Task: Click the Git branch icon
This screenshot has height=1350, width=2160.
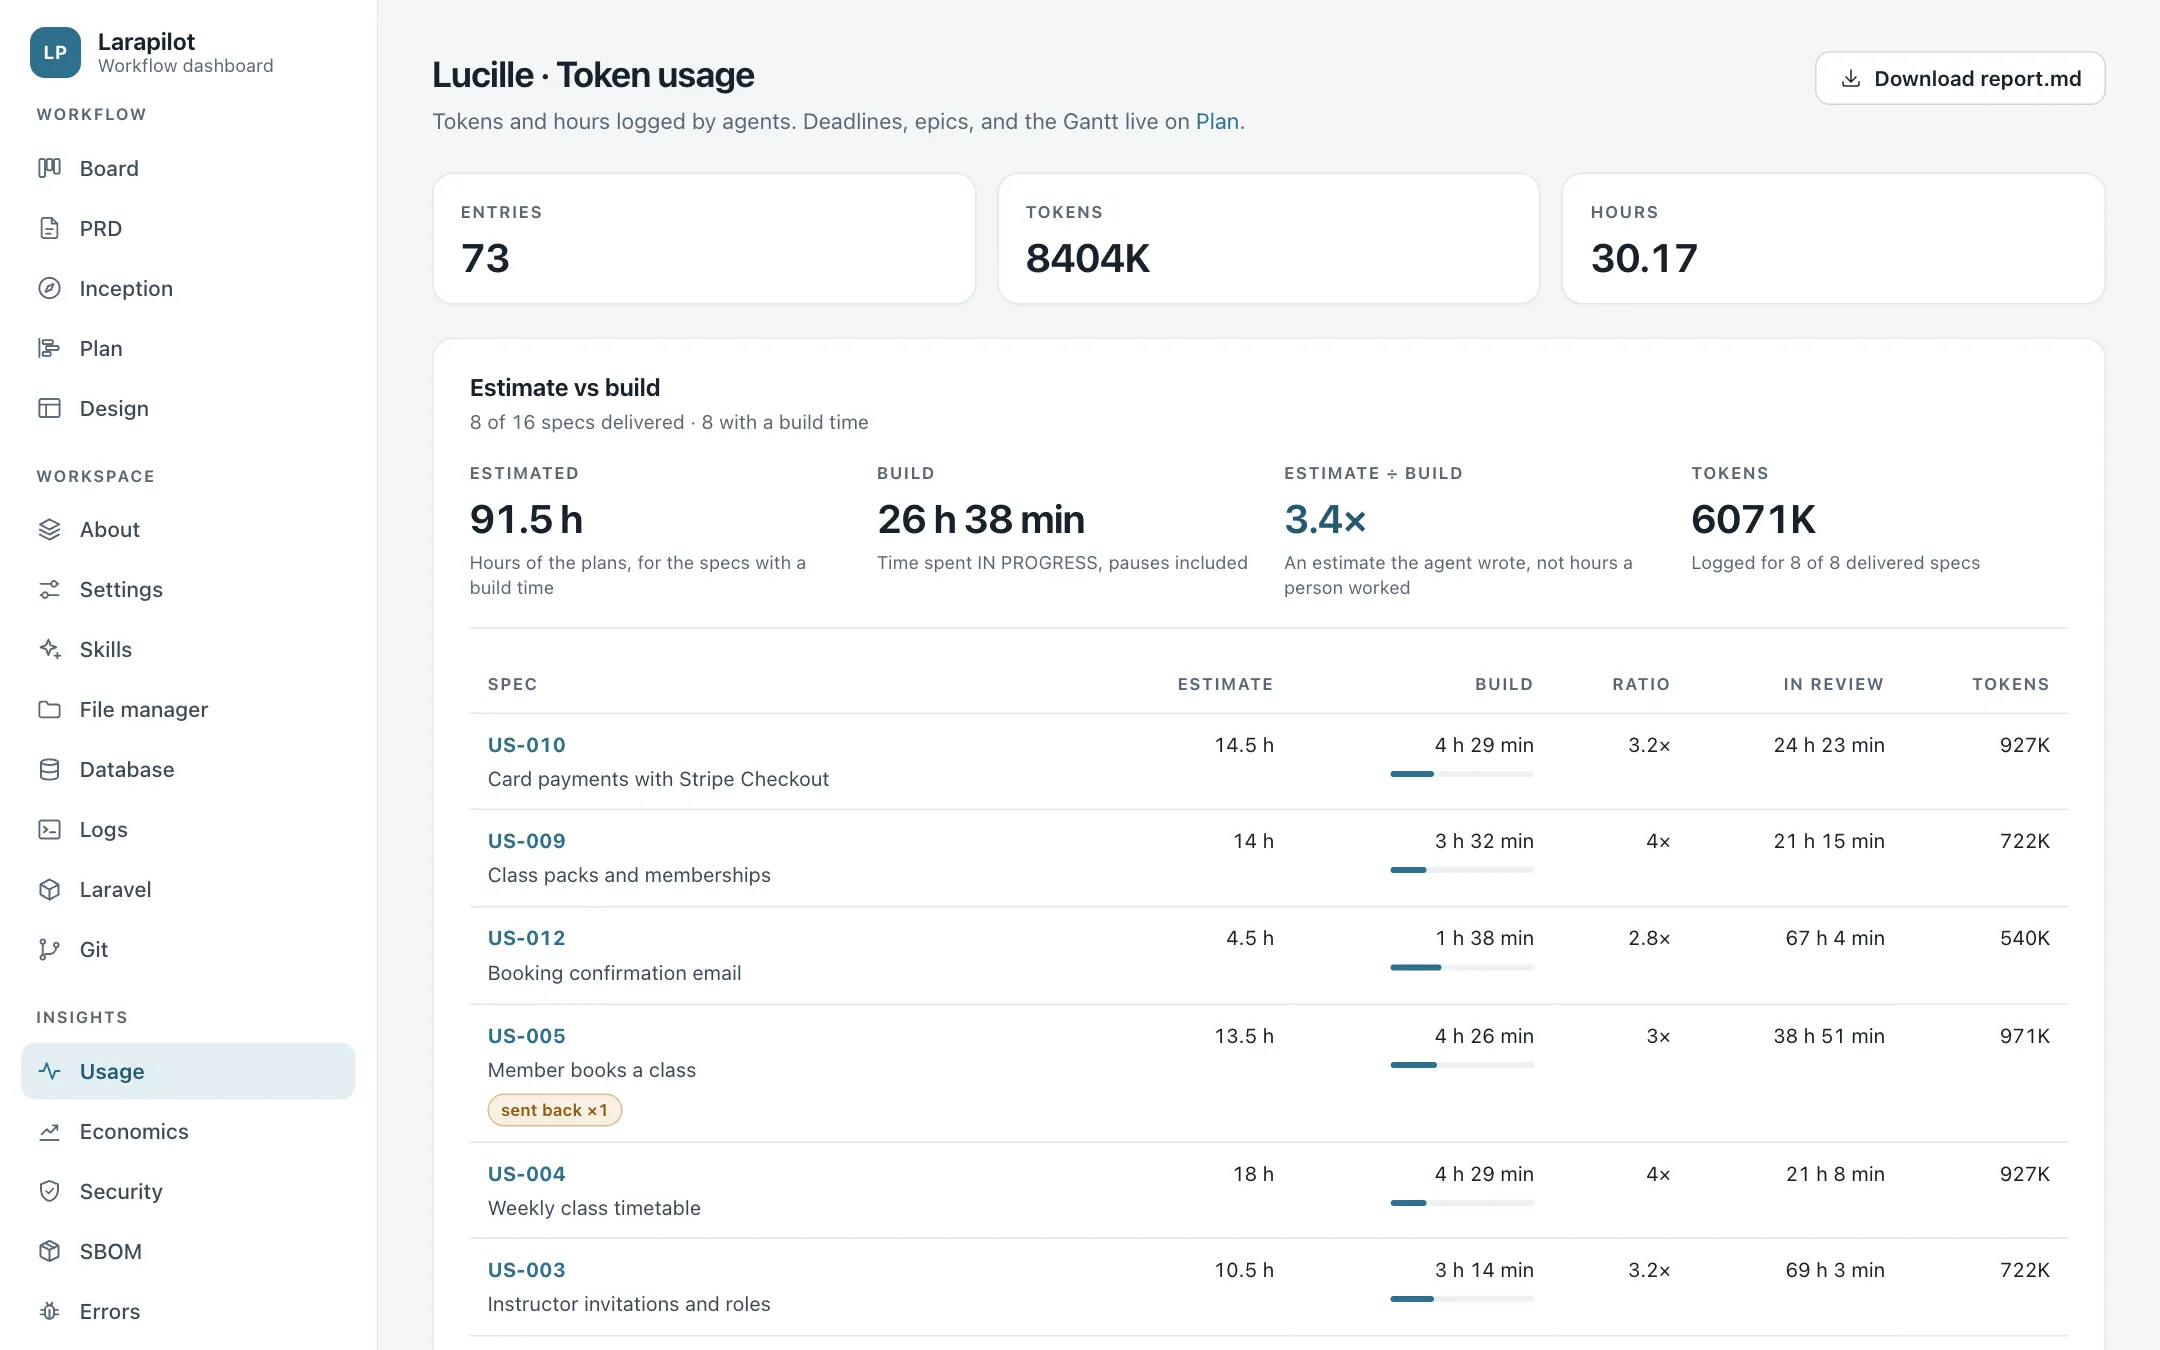Action: tap(49, 949)
